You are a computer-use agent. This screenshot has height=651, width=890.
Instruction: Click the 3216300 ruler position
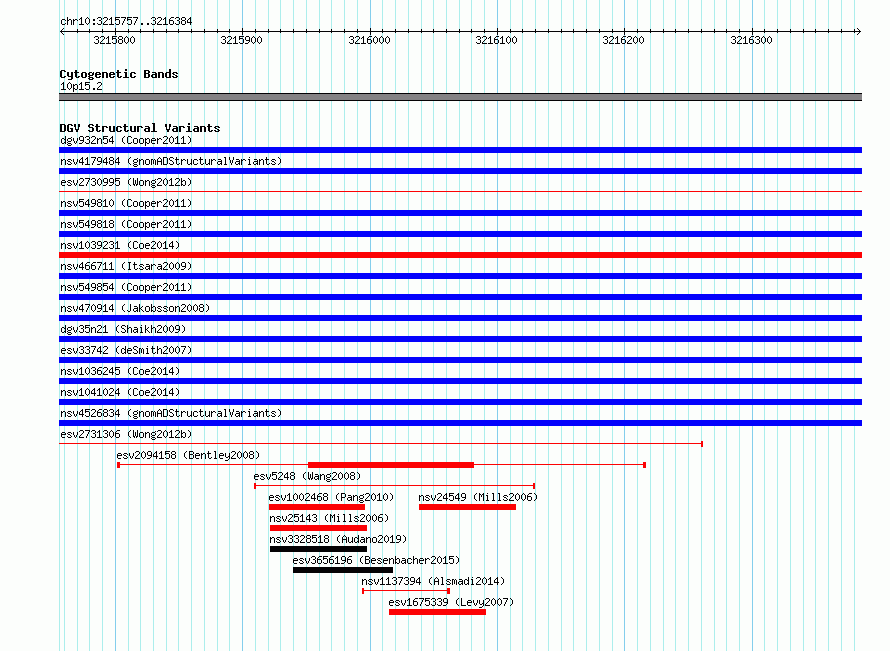pyautogui.click(x=752, y=40)
